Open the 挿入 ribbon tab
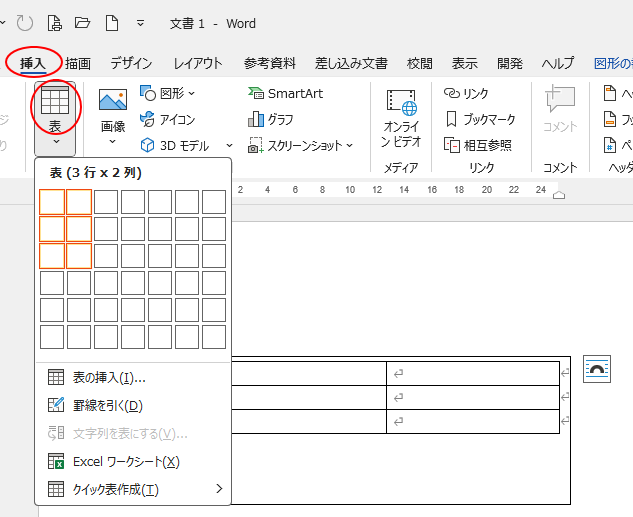 33,63
